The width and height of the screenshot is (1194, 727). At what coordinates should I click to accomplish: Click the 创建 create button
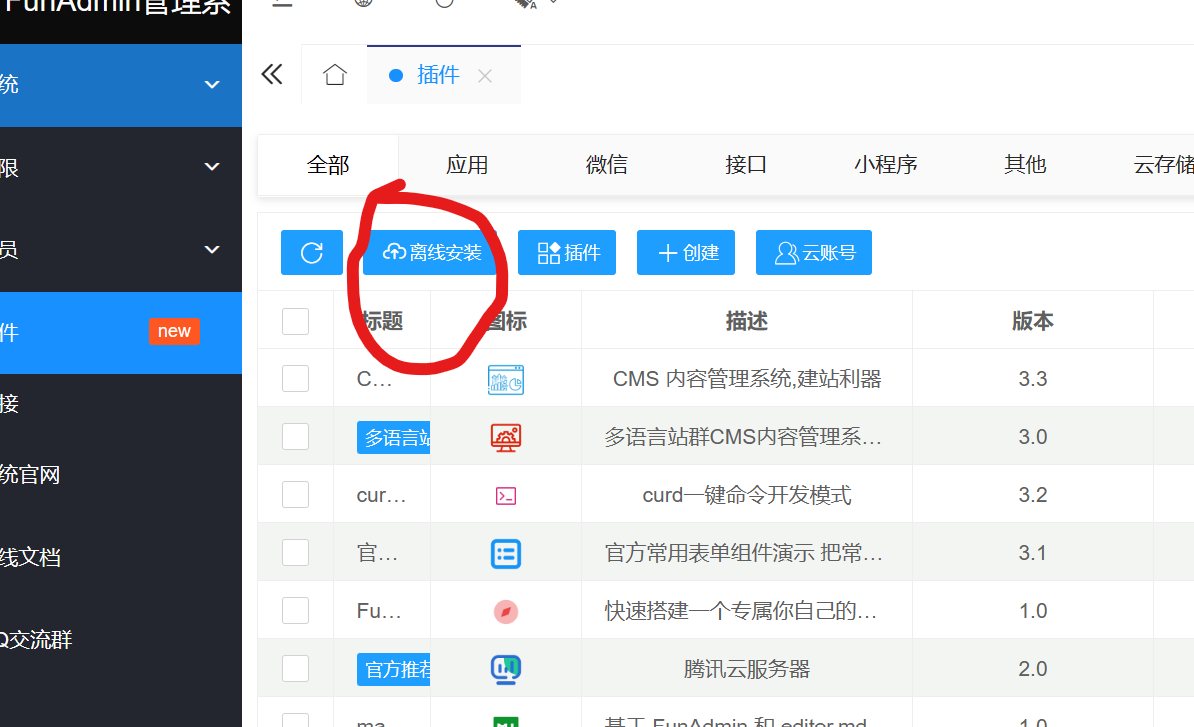(x=686, y=252)
